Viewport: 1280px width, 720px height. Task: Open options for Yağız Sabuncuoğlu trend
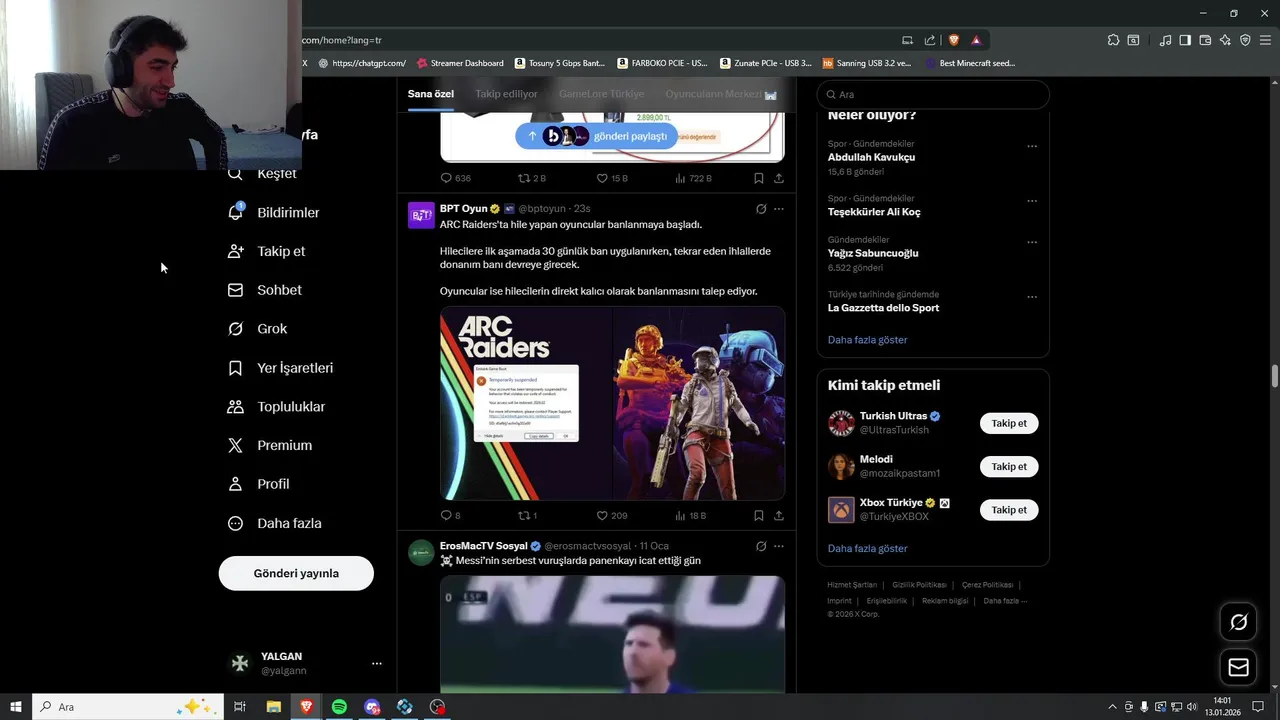click(1032, 242)
